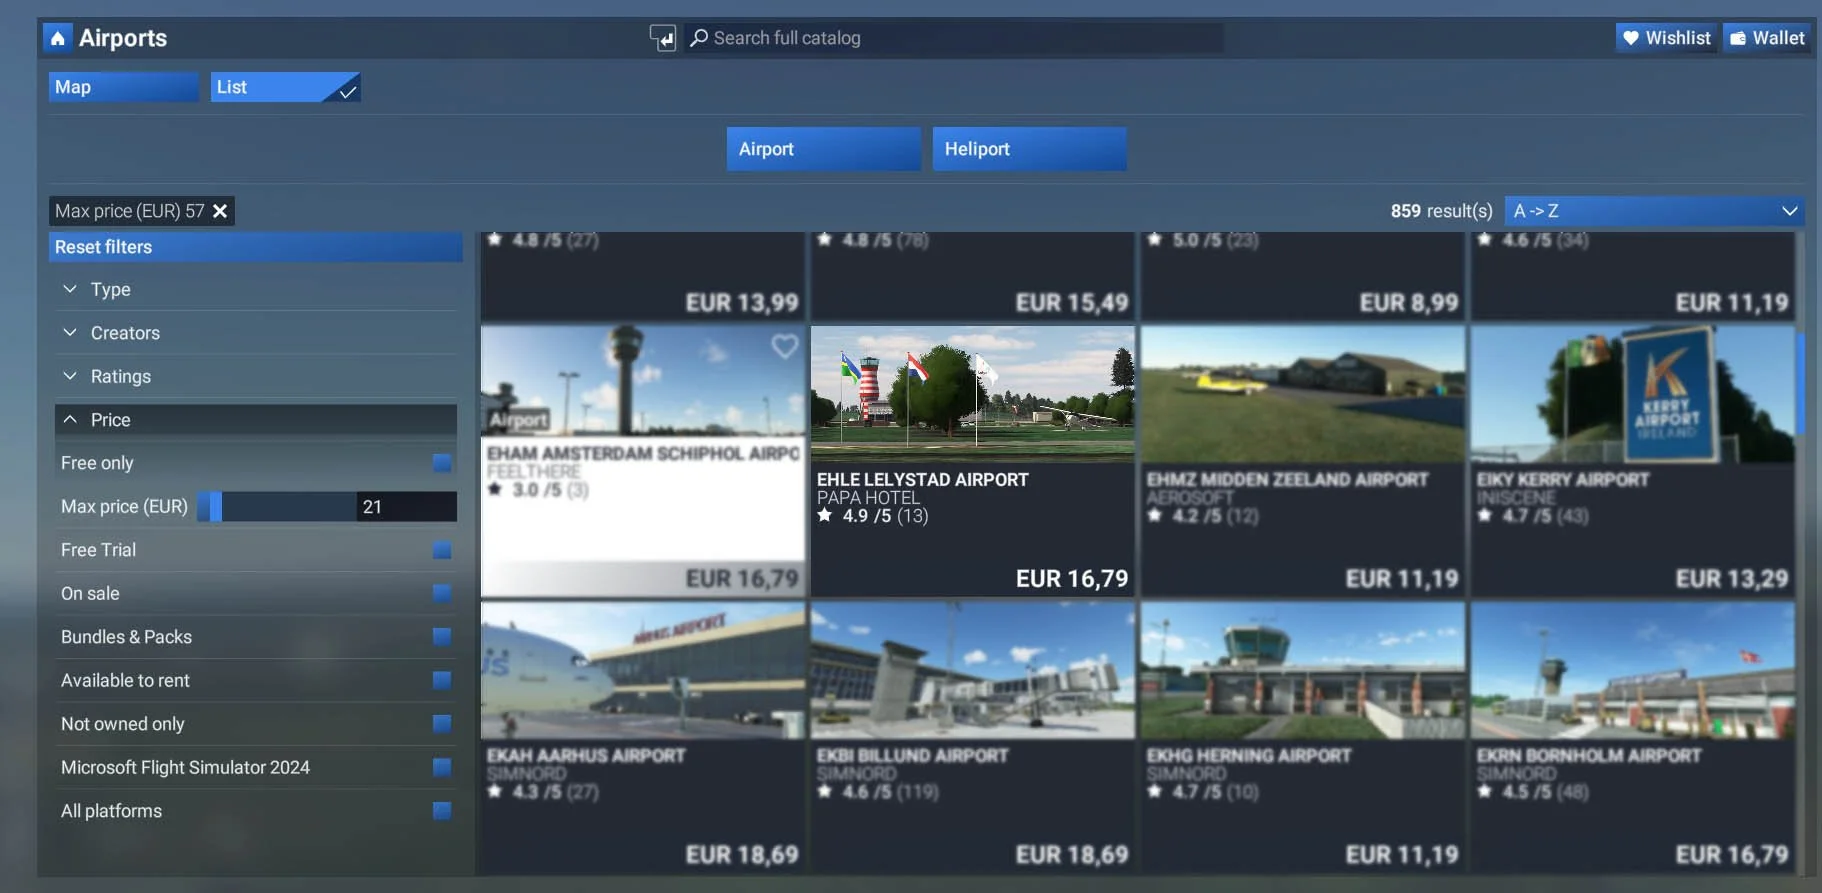Click the EUR 15,49 price in the top row
1822x893 pixels.
1072,303
